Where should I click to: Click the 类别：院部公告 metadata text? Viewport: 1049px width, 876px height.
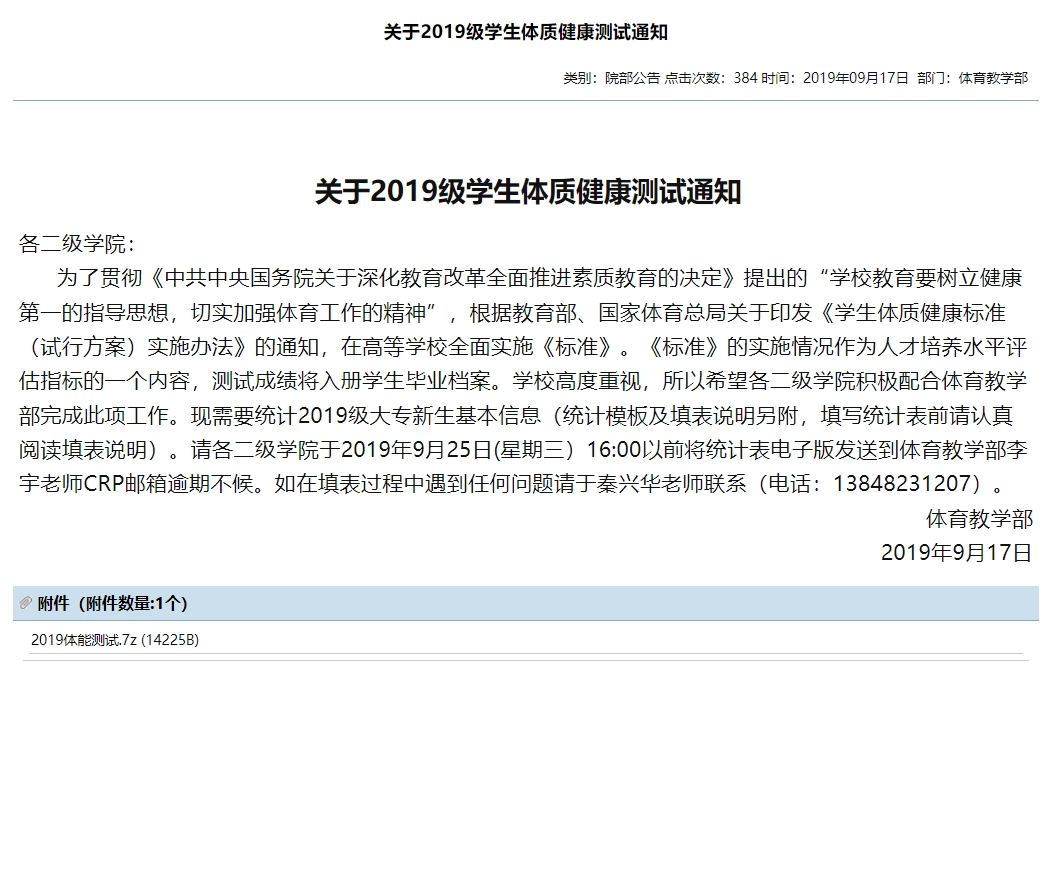click(611, 78)
